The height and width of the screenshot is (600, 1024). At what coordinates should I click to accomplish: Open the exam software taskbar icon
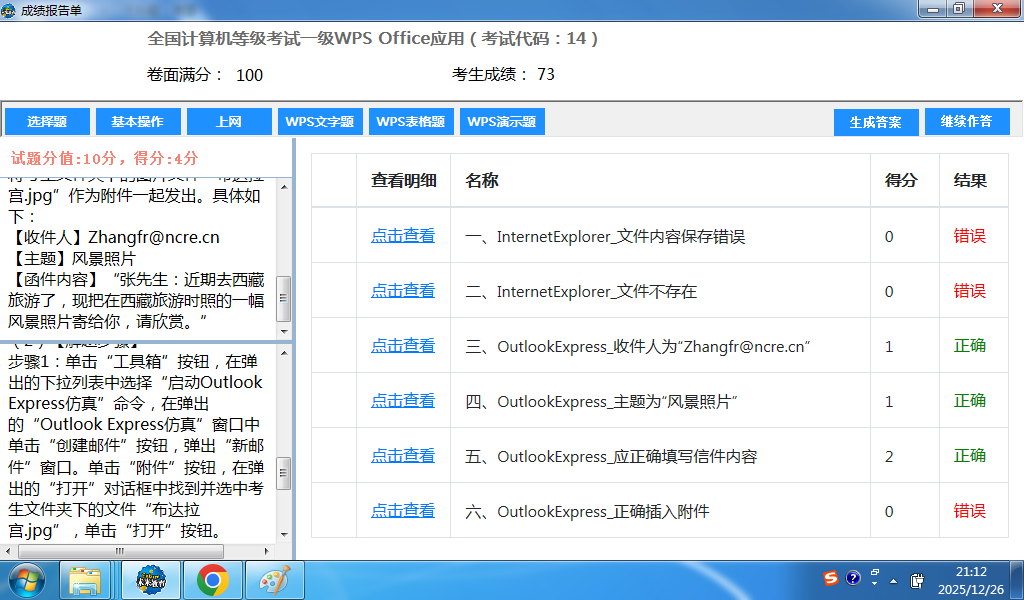(151, 580)
